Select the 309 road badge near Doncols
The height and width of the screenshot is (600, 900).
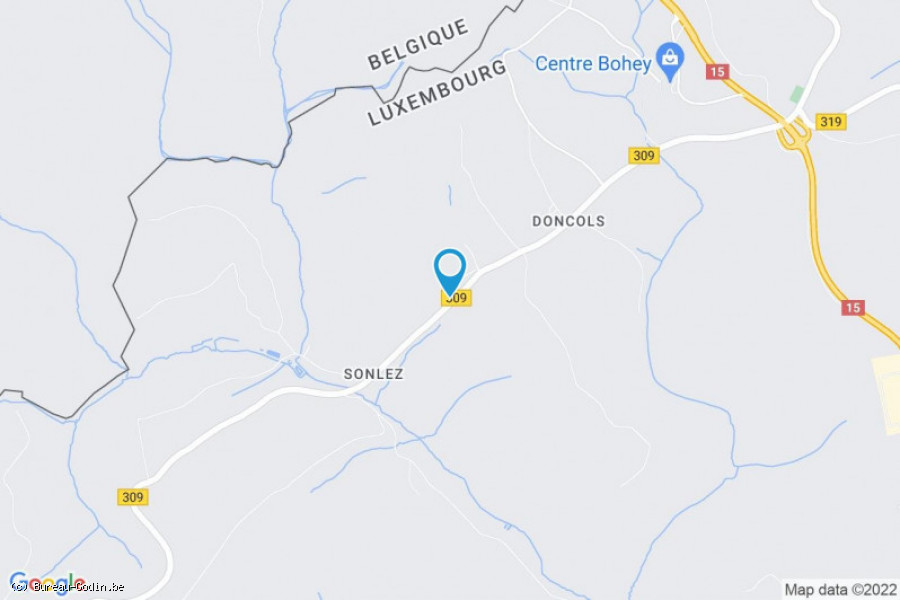point(643,155)
